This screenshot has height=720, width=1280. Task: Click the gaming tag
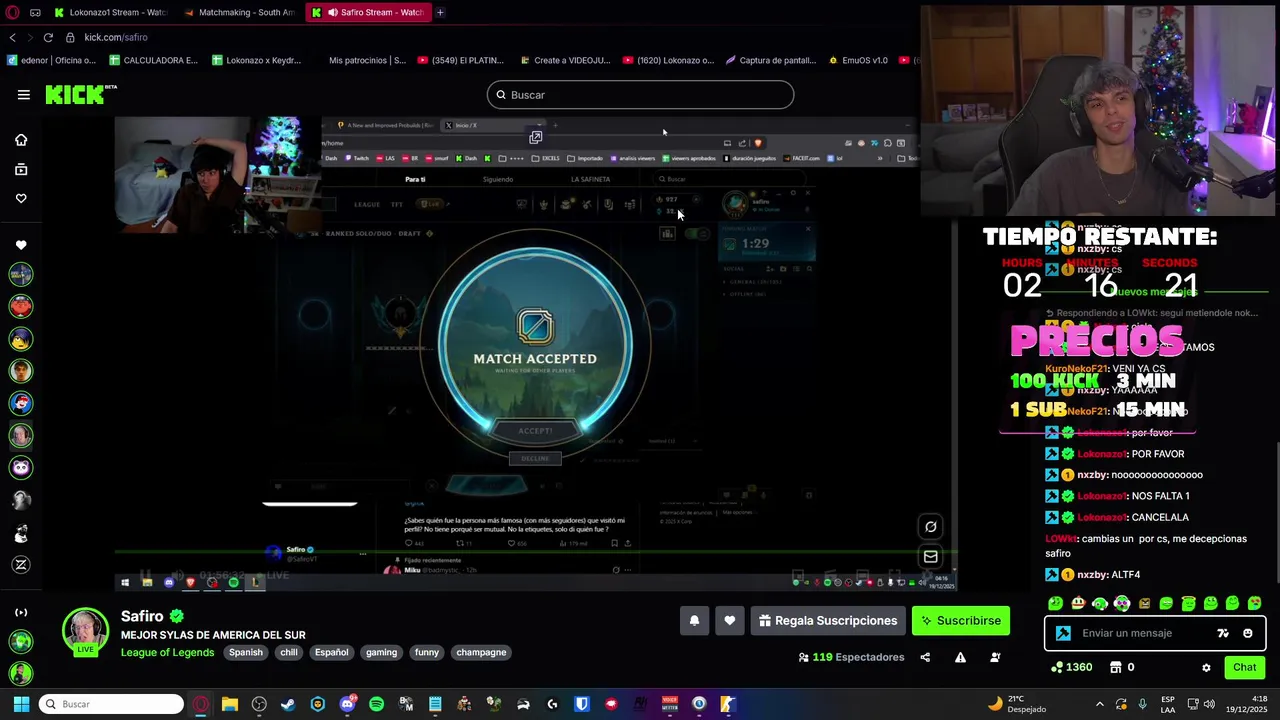pyautogui.click(x=381, y=652)
